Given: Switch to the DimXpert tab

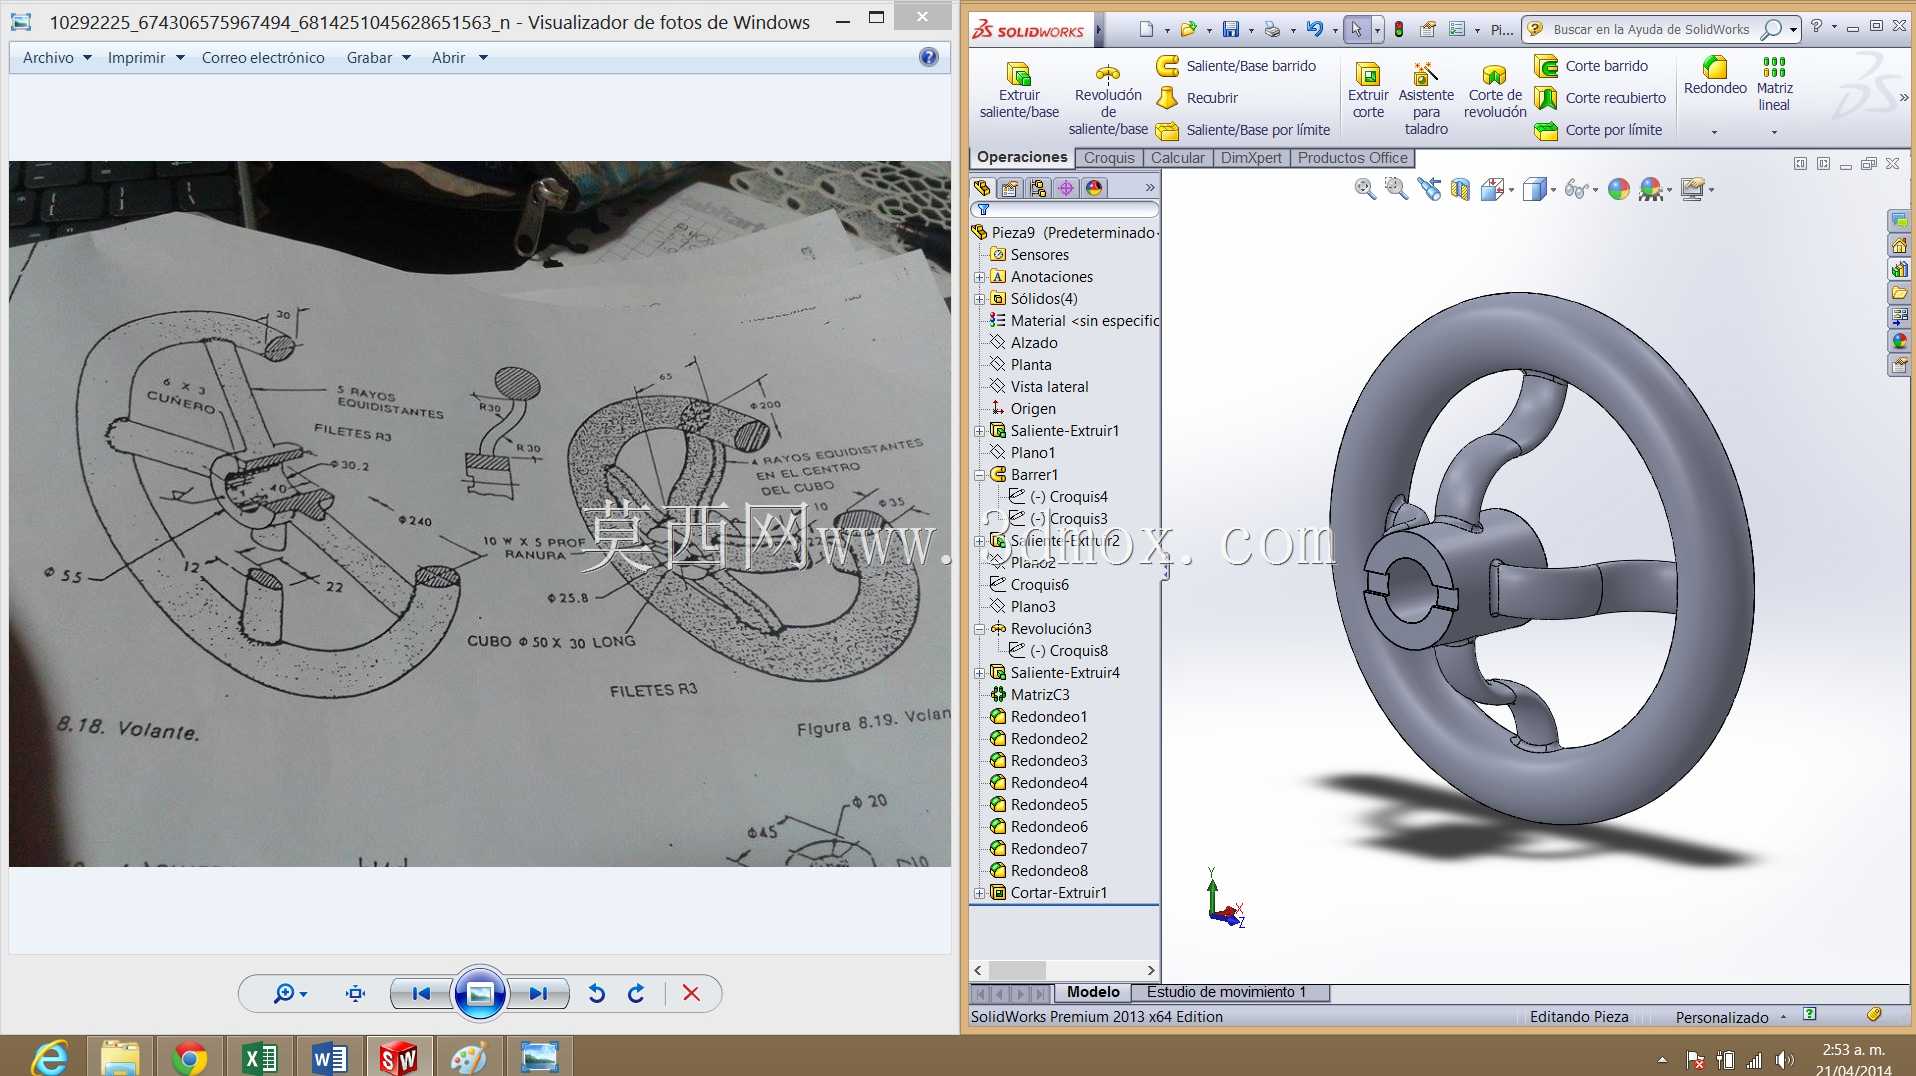Looking at the screenshot, I should point(1251,158).
